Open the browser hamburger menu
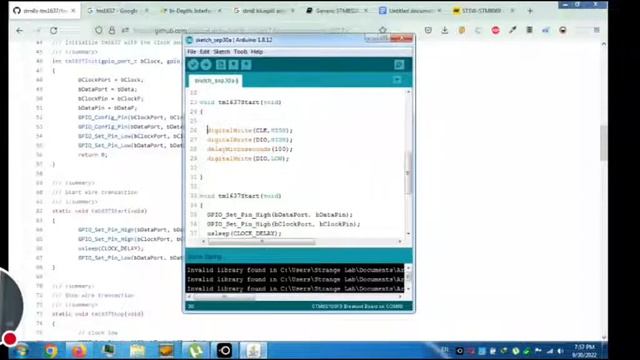Screen dimensions: 640x360 pyautogui.click(x=596, y=30)
